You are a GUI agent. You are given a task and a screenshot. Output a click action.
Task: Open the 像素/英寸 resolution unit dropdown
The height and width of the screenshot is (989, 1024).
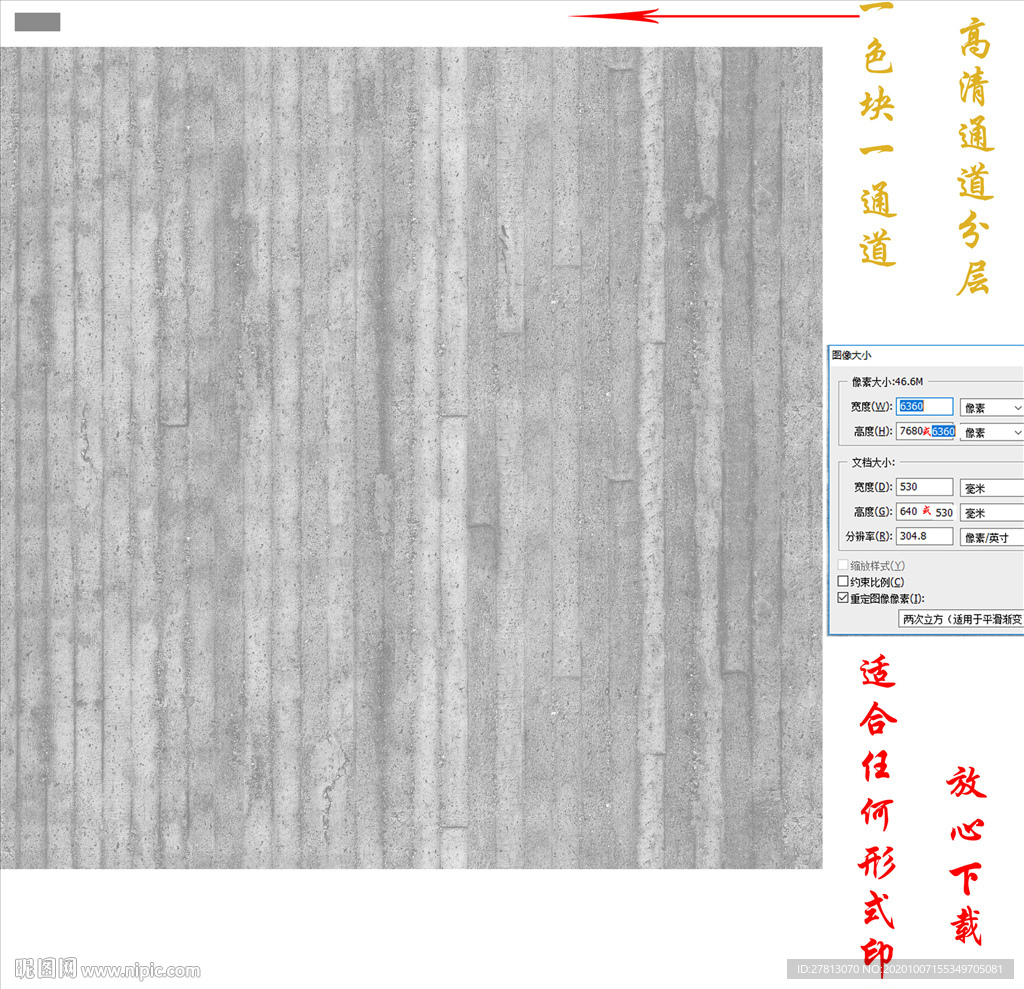pos(991,538)
